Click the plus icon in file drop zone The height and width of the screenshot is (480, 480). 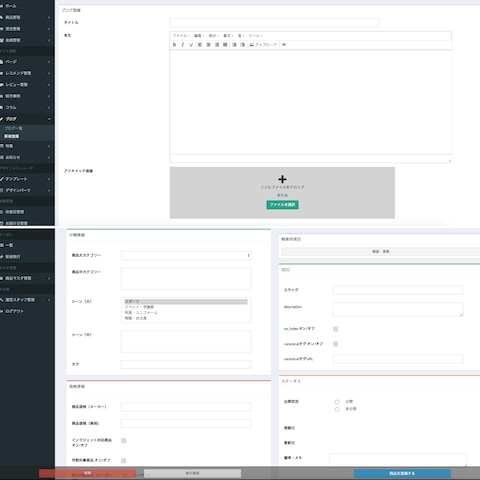[282, 179]
